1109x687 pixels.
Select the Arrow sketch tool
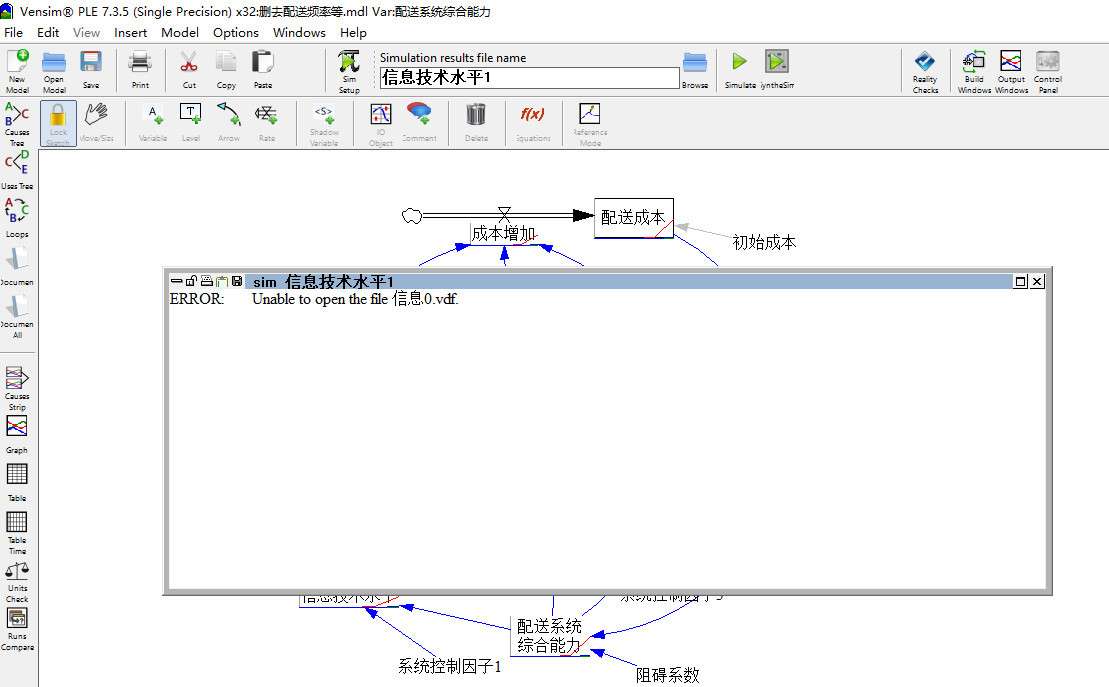[x=228, y=122]
